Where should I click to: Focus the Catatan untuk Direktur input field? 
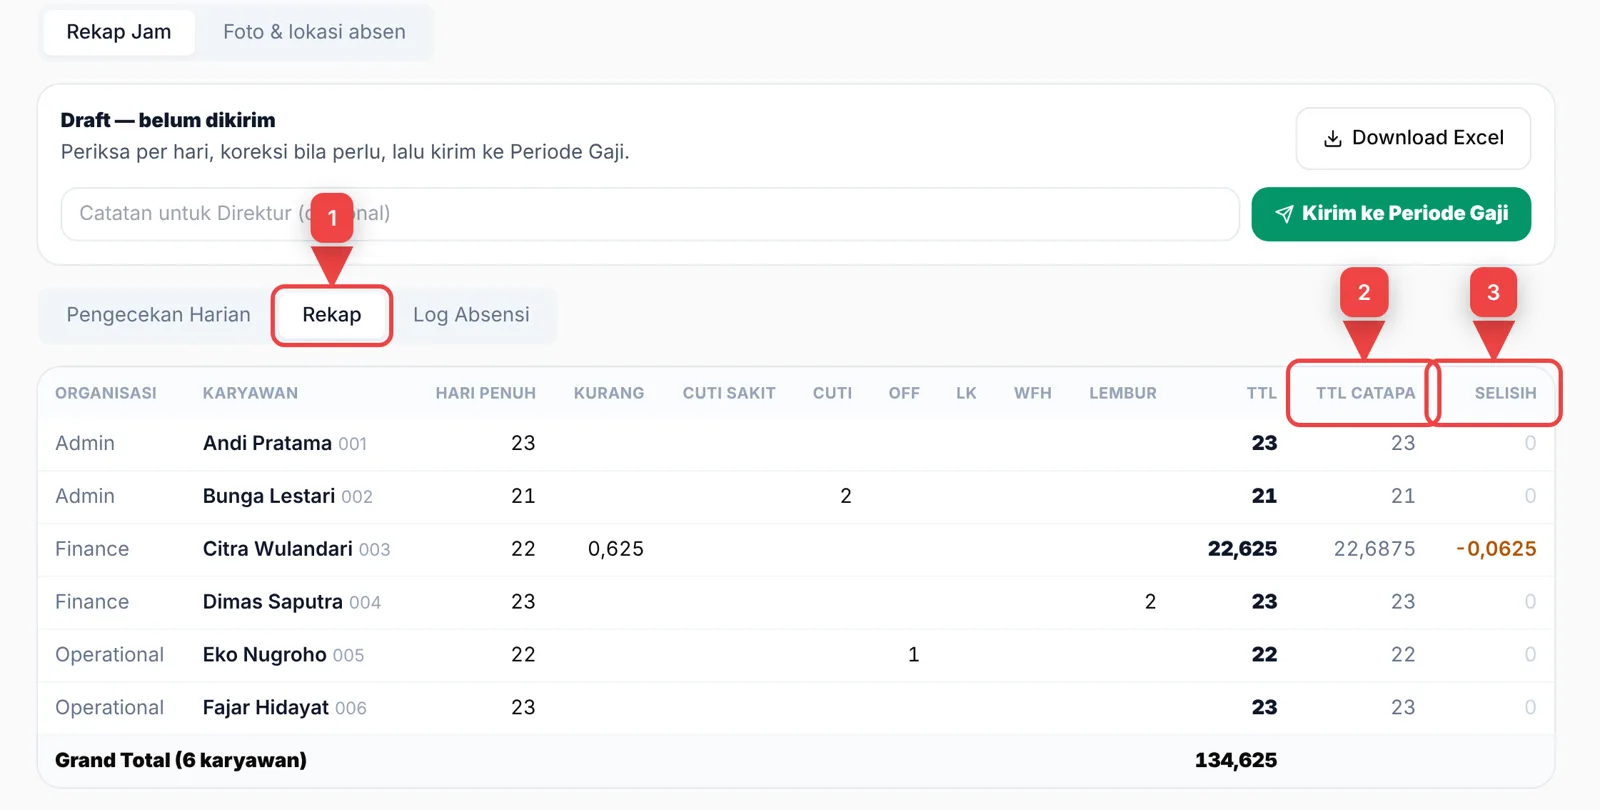point(650,214)
